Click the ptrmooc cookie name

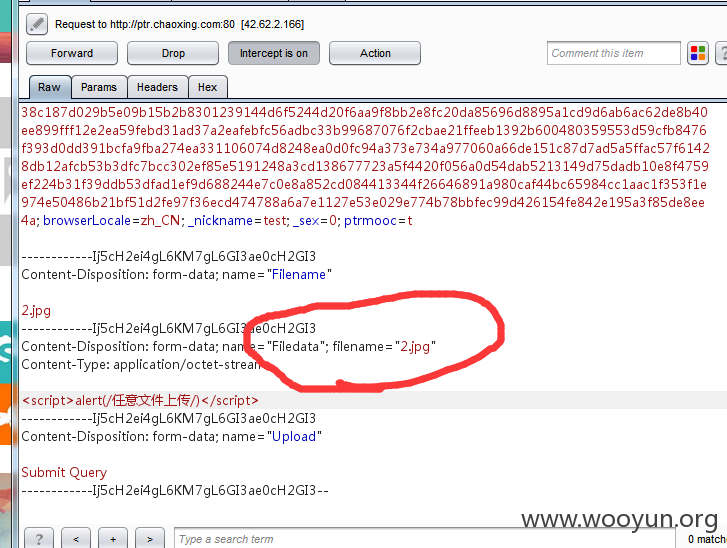pos(370,221)
